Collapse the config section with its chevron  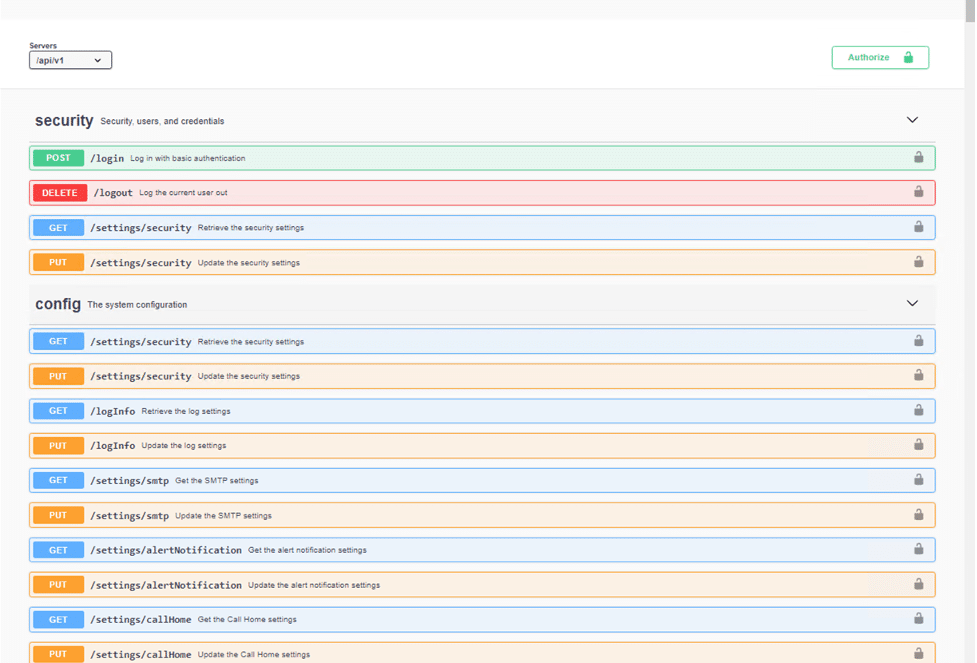912,303
